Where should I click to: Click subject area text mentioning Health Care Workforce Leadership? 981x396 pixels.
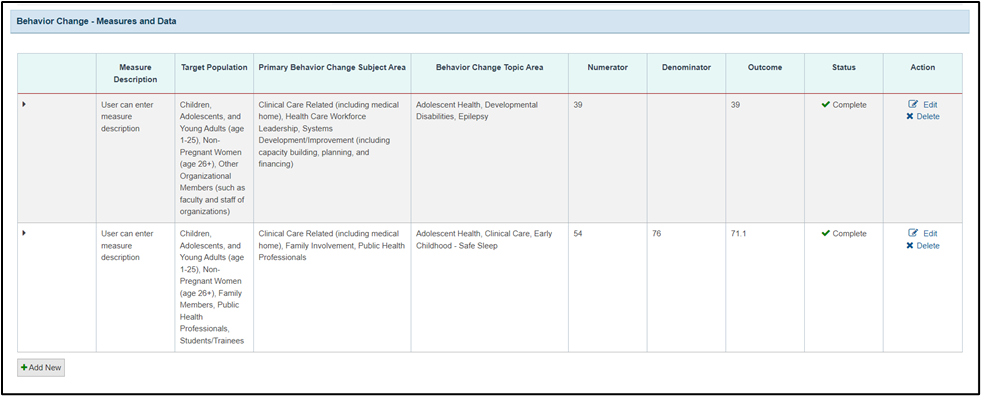329,135
